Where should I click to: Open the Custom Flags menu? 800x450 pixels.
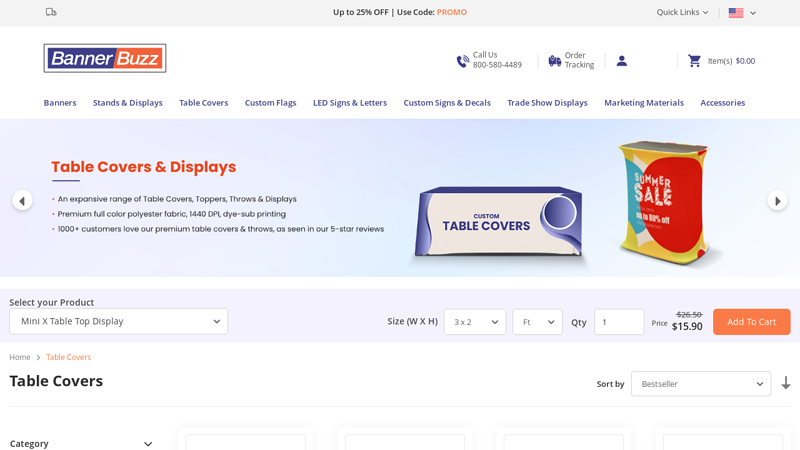270,103
